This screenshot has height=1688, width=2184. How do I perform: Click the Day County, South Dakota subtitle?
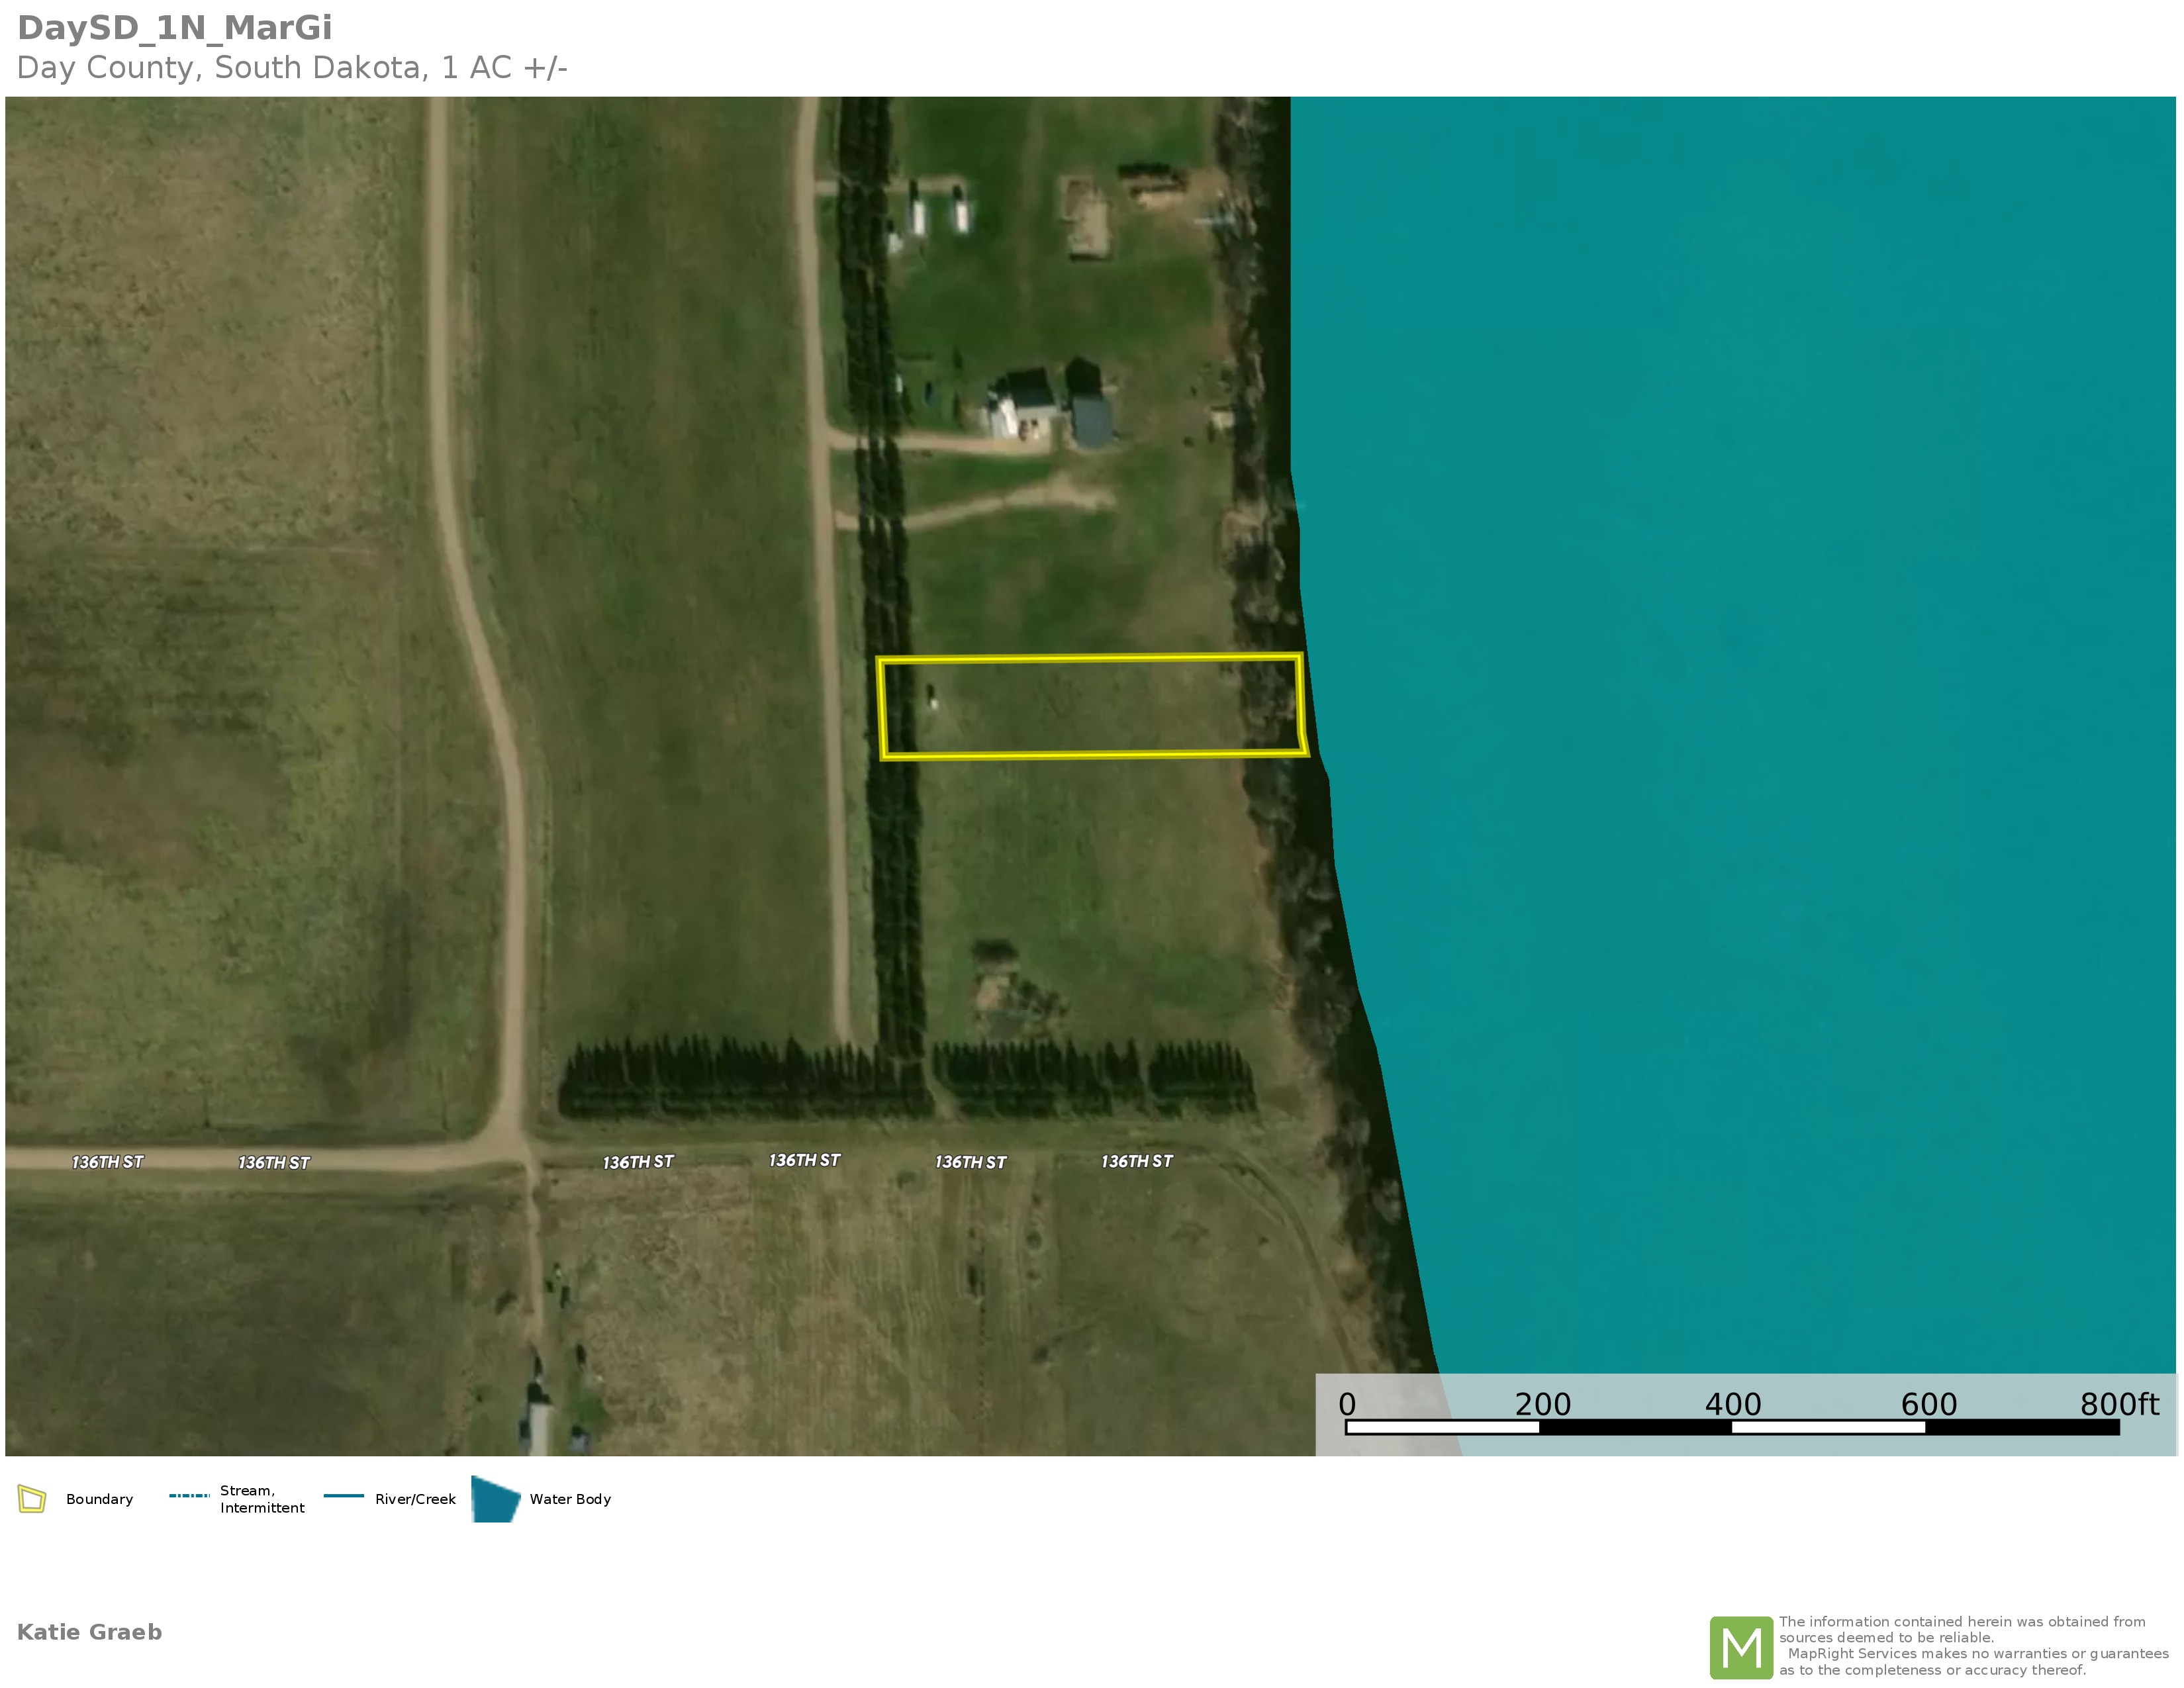click(x=292, y=68)
